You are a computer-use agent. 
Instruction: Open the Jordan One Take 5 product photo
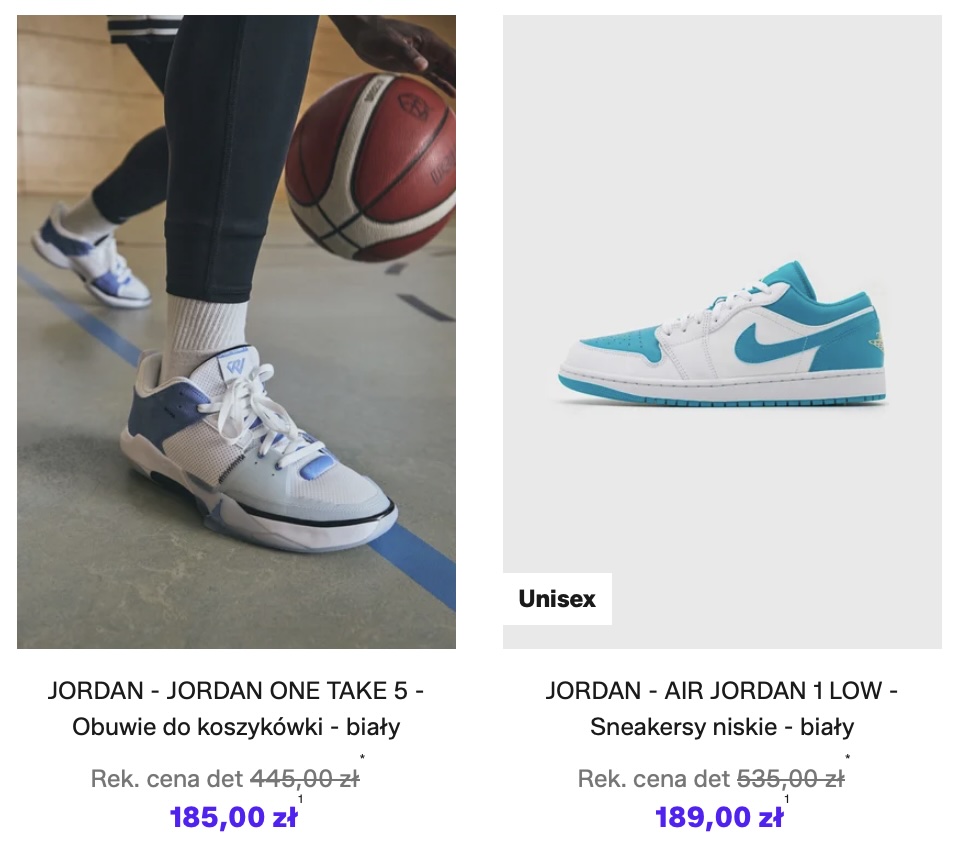[x=236, y=332]
